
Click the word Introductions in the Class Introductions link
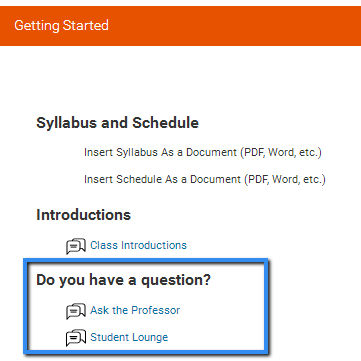(154, 245)
